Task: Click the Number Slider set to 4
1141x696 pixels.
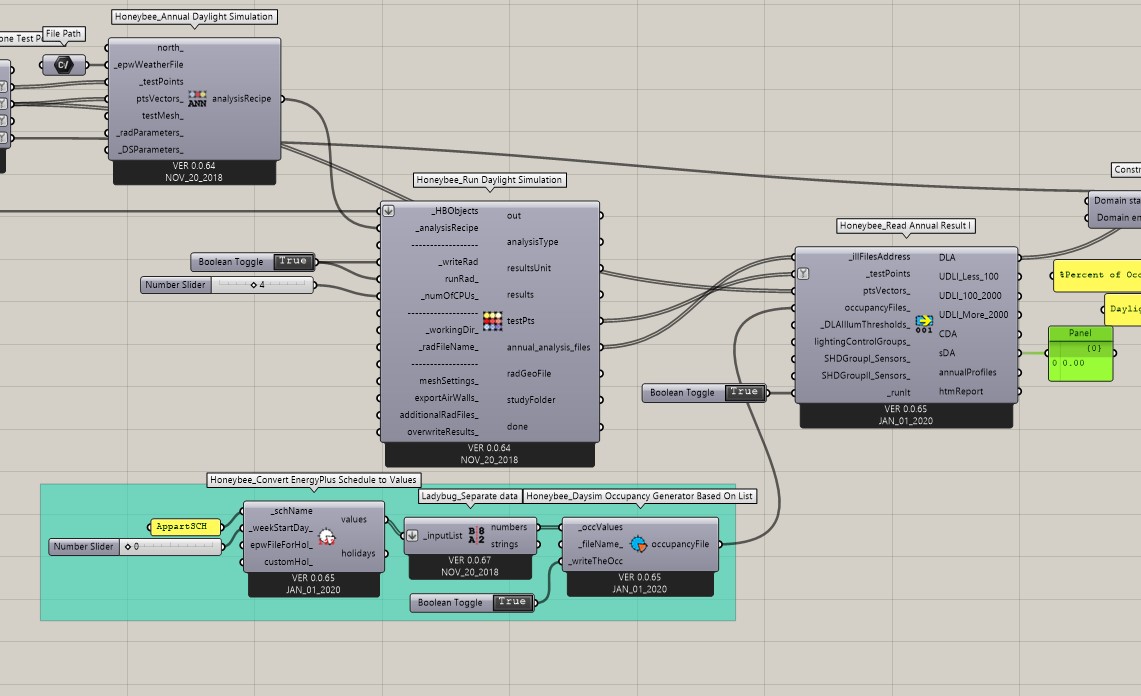Action: pyautogui.click(x=228, y=285)
